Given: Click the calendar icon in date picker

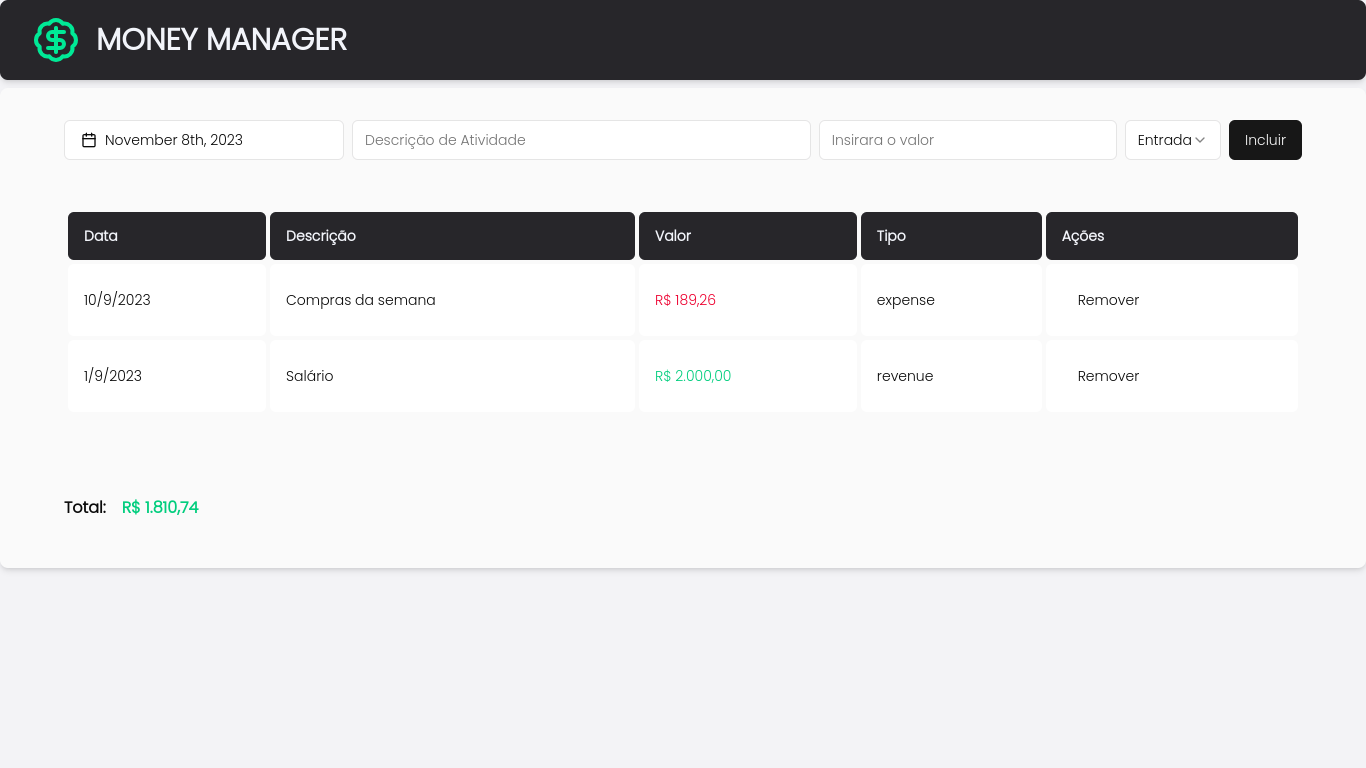Looking at the screenshot, I should [89, 140].
